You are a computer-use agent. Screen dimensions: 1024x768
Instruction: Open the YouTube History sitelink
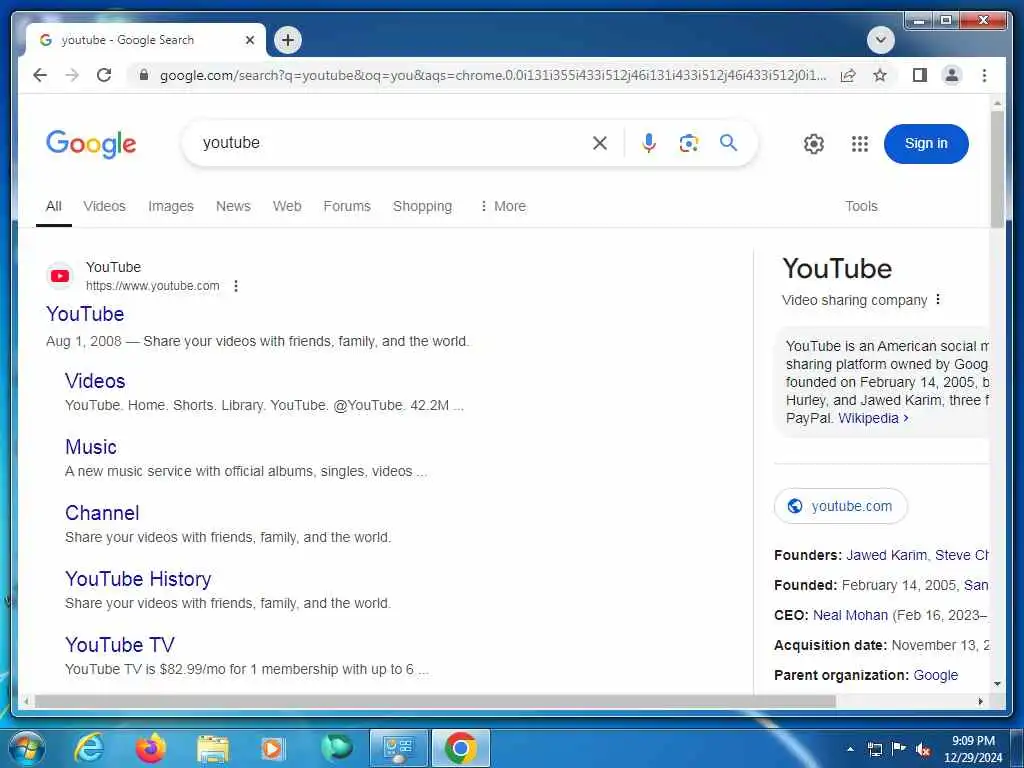tap(138, 579)
